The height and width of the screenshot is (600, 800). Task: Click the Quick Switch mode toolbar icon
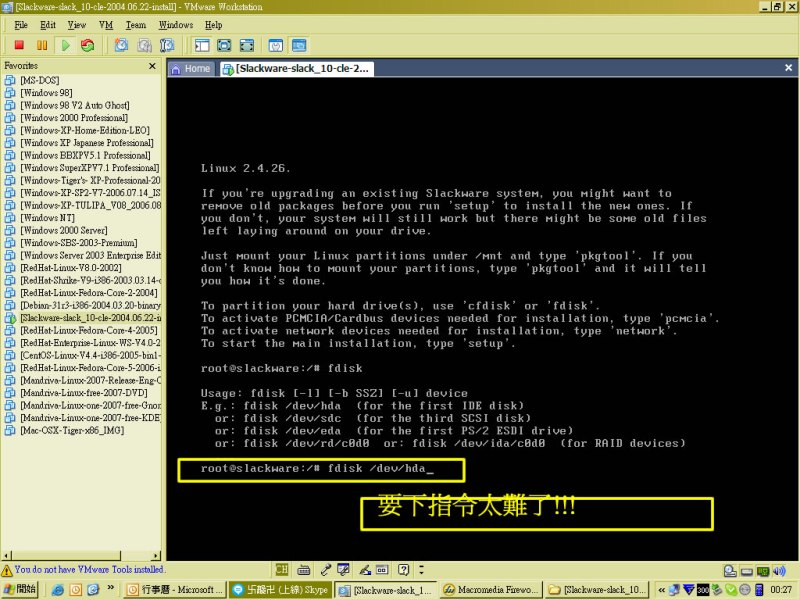click(247, 45)
